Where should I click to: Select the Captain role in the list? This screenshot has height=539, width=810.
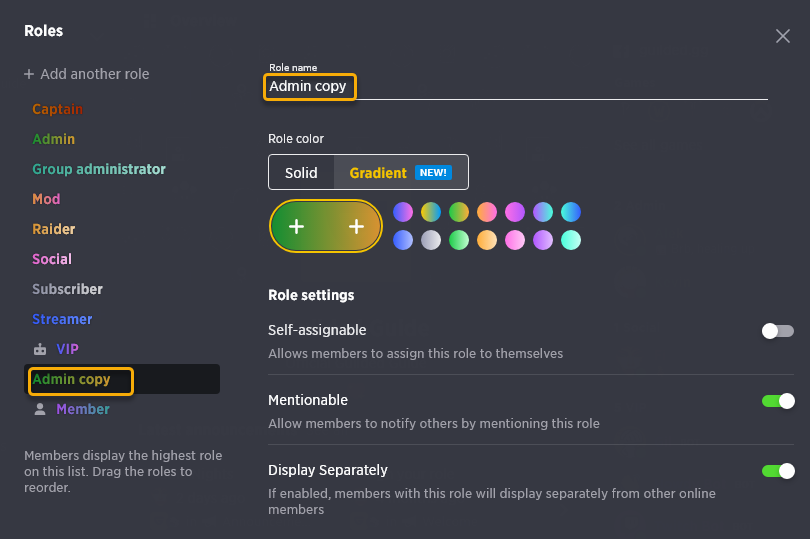pyautogui.click(x=57, y=109)
